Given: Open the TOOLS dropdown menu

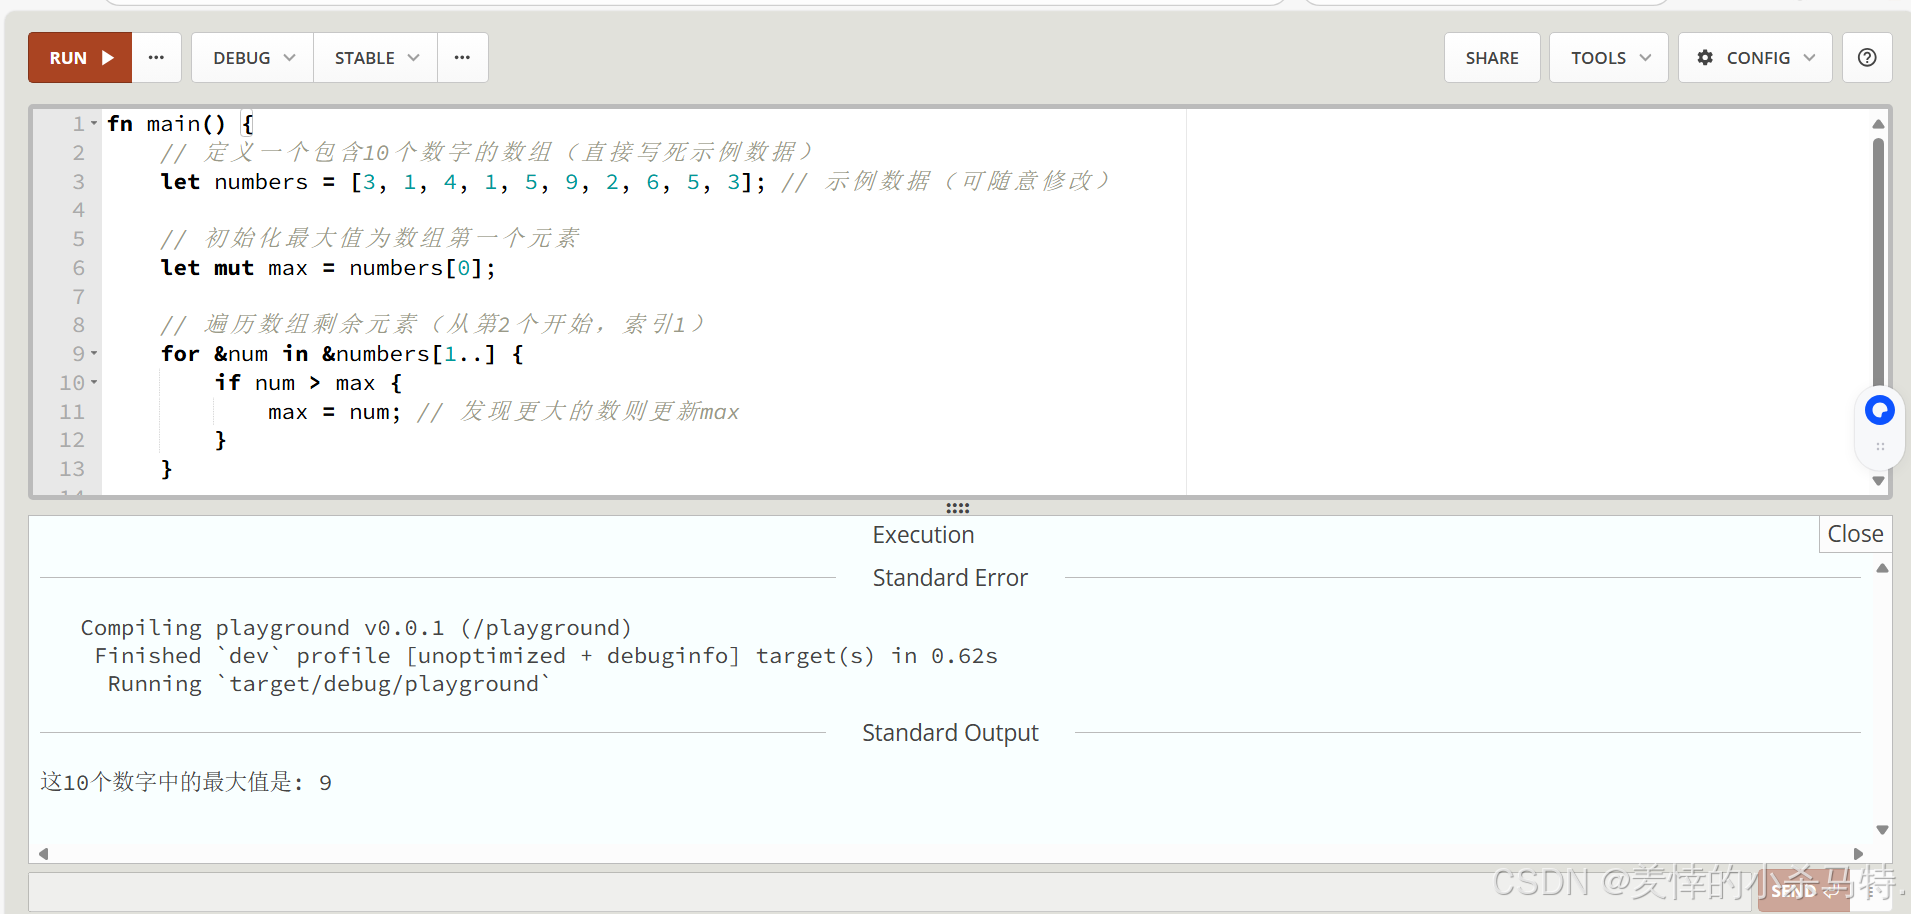Looking at the screenshot, I should (1609, 58).
